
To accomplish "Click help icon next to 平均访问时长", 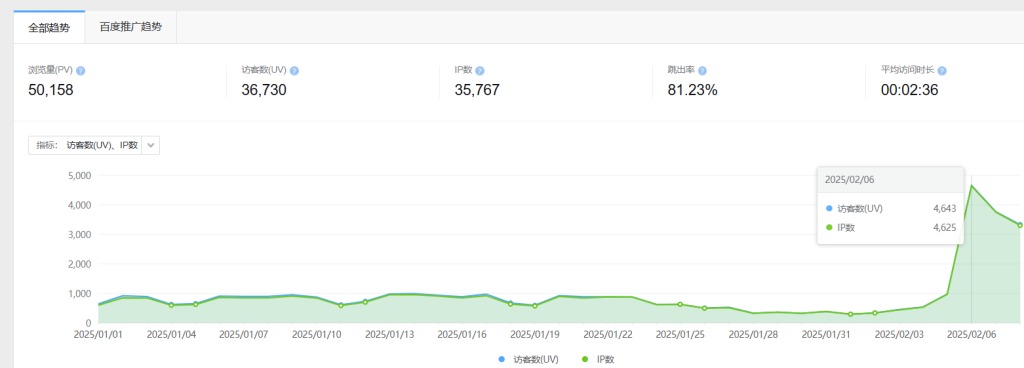I will (x=942, y=70).
